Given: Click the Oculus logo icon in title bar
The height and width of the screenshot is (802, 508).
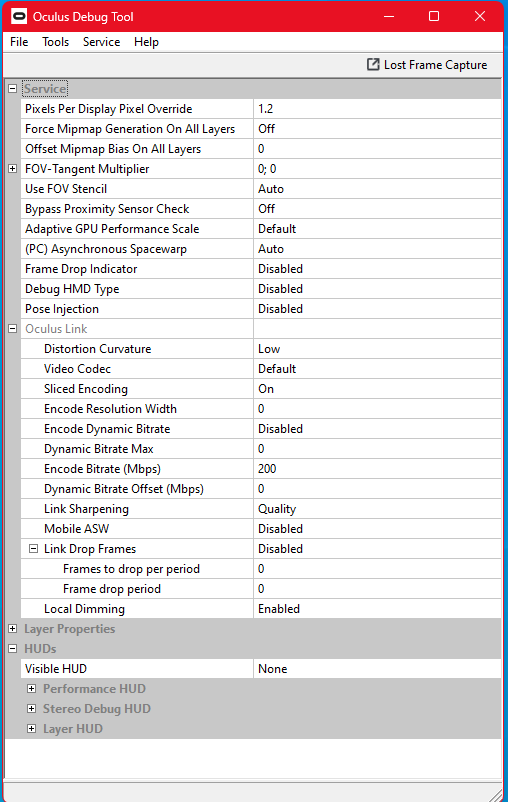Looking at the screenshot, I should tap(19, 16).
